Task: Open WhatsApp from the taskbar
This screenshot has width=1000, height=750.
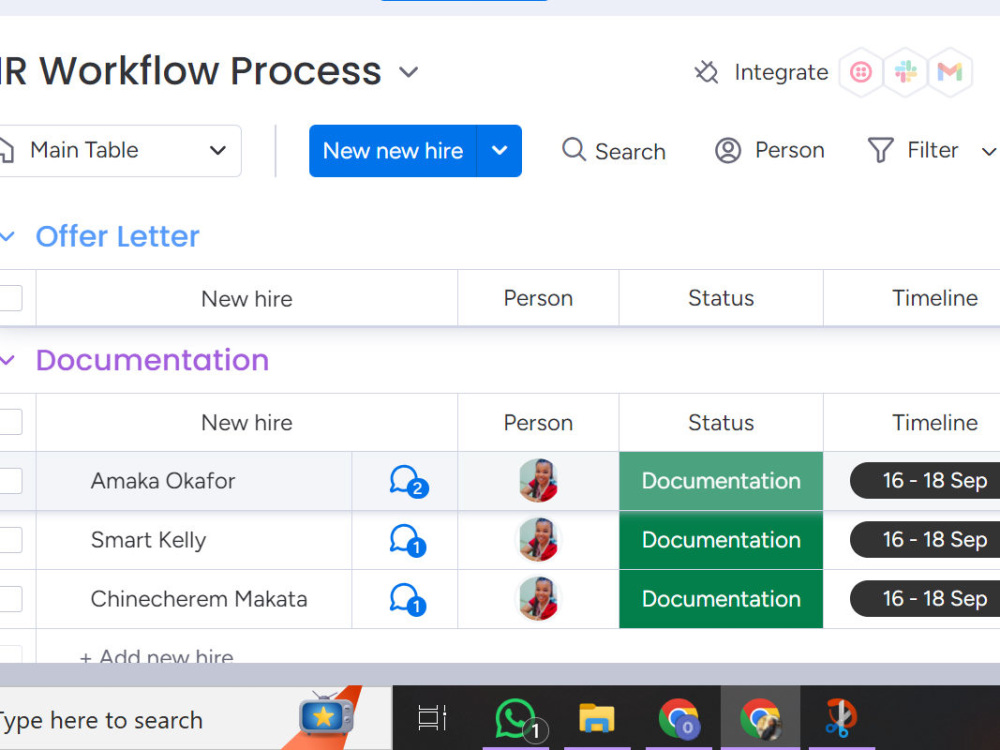Action: pyautogui.click(x=515, y=717)
